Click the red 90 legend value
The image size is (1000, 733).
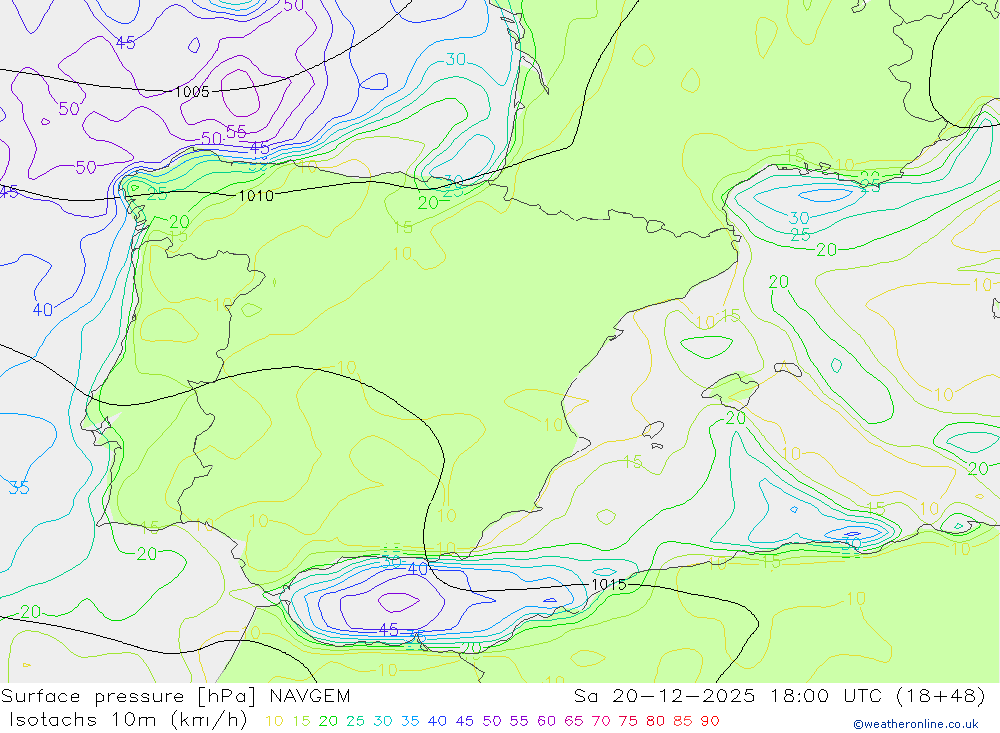point(710,722)
